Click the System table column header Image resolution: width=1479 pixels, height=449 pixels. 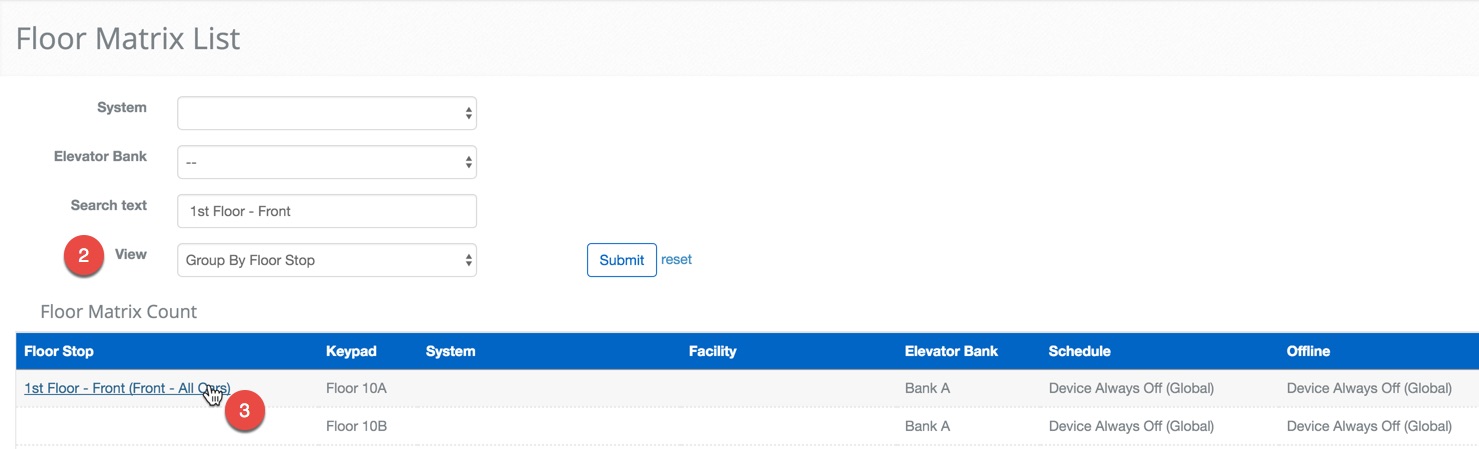[450, 351]
